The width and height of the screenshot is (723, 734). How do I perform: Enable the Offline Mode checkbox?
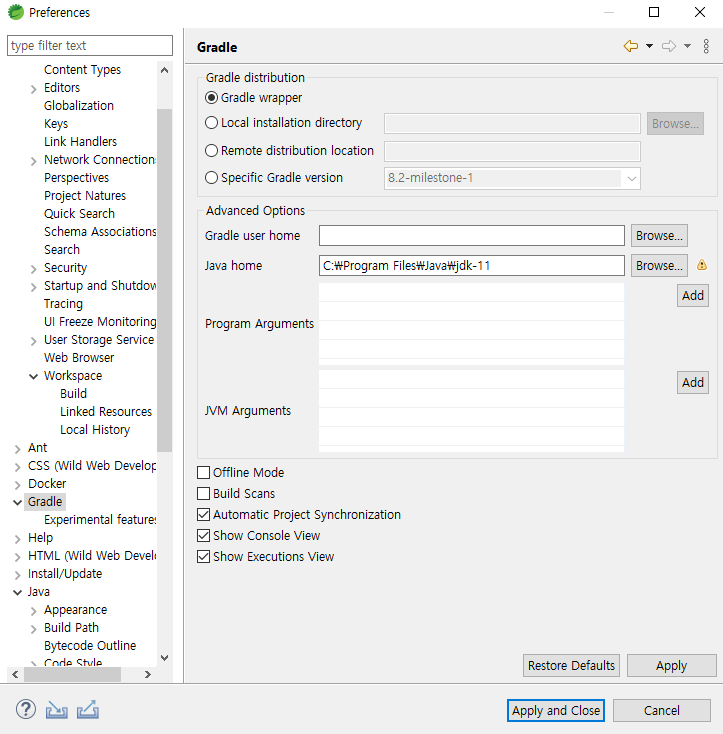[204, 472]
